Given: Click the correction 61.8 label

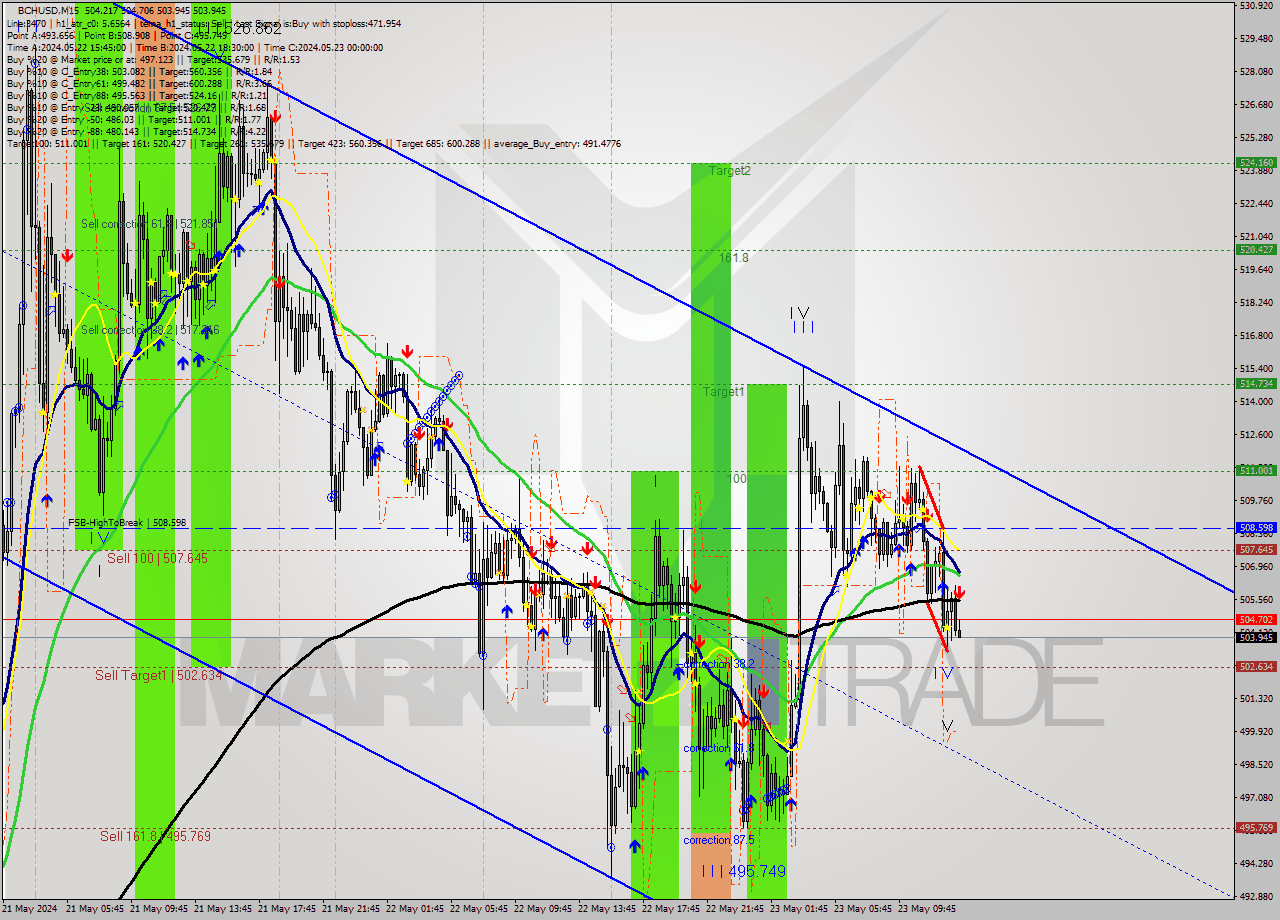Looking at the screenshot, I should pos(719,748).
